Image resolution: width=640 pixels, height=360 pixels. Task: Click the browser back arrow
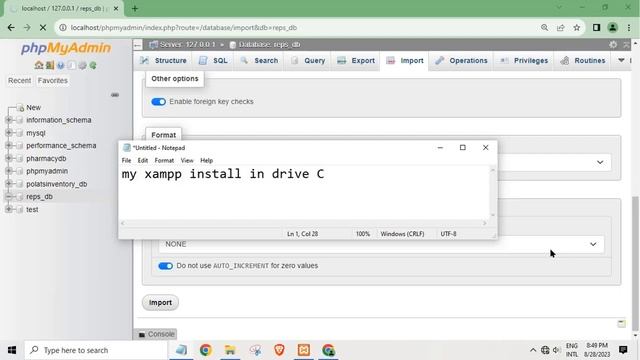coord(11,28)
